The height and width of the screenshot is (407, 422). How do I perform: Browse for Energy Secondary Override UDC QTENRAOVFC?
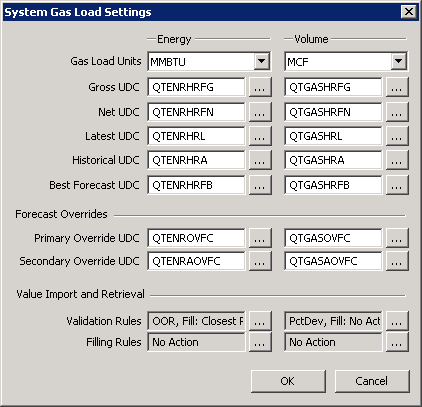pos(260,261)
